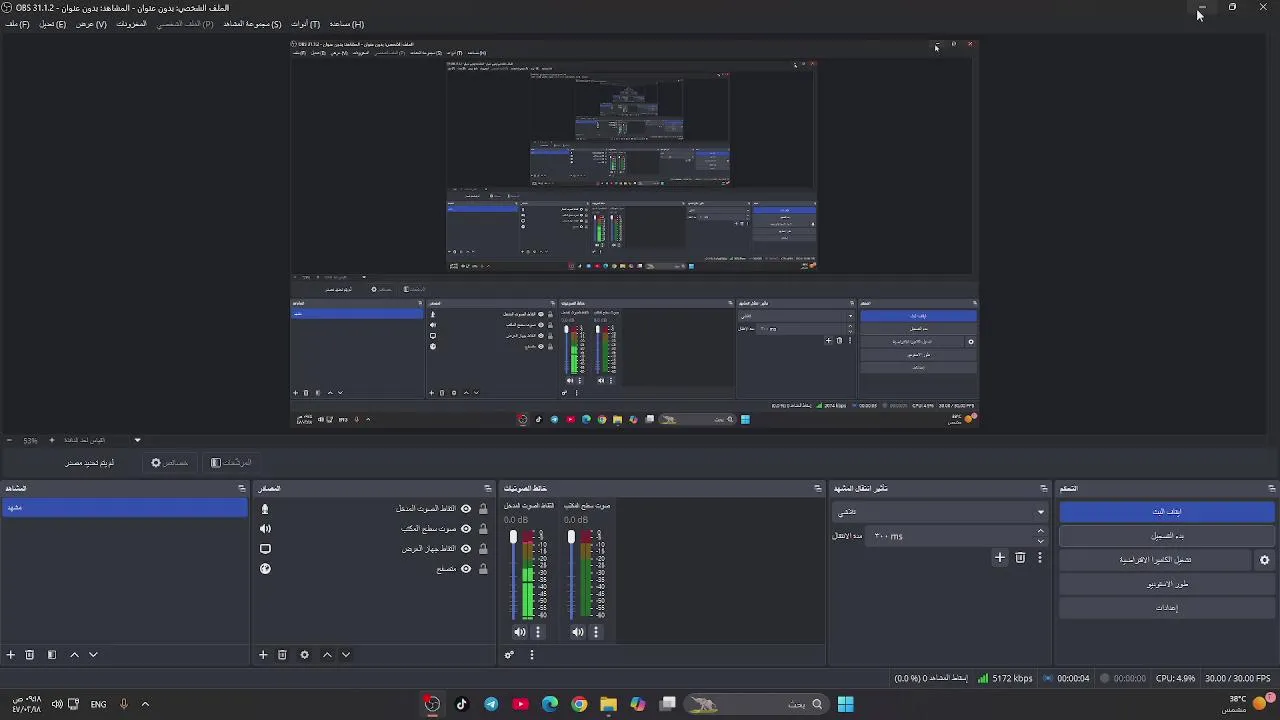Toggle visibility of desktop audio source

pyautogui.click(x=466, y=529)
